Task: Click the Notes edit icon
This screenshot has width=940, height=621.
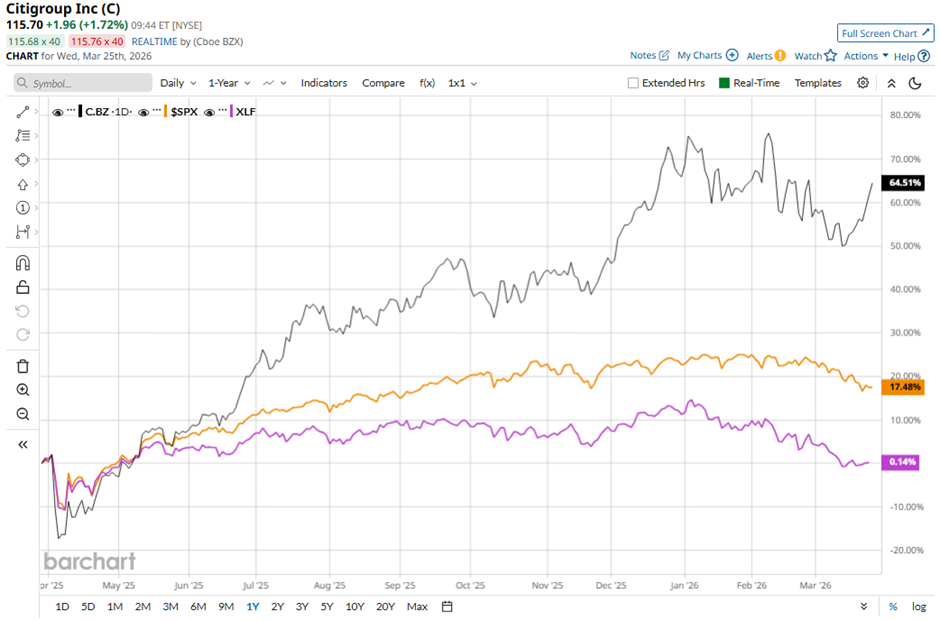Action: pyautogui.click(x=664, y=55)
